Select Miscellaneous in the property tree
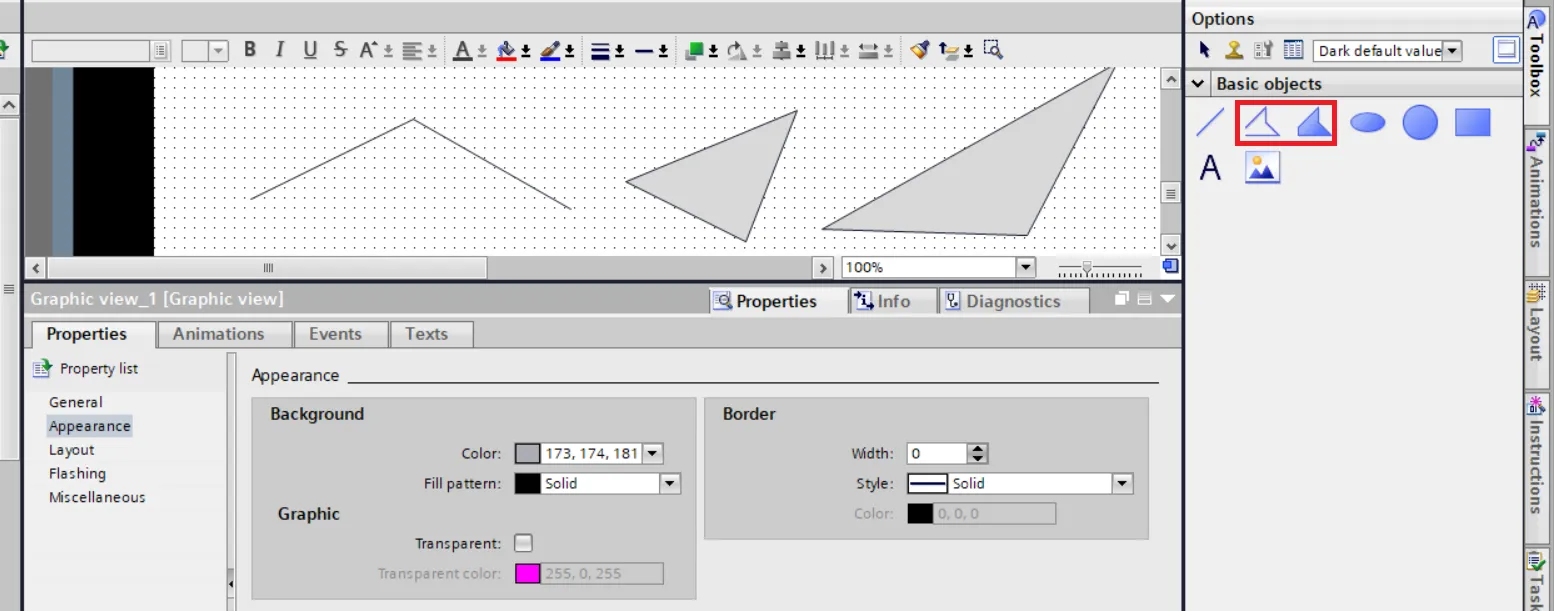Image resolution: width=1554 pixels, height=611 pixels. coord(97,497)
